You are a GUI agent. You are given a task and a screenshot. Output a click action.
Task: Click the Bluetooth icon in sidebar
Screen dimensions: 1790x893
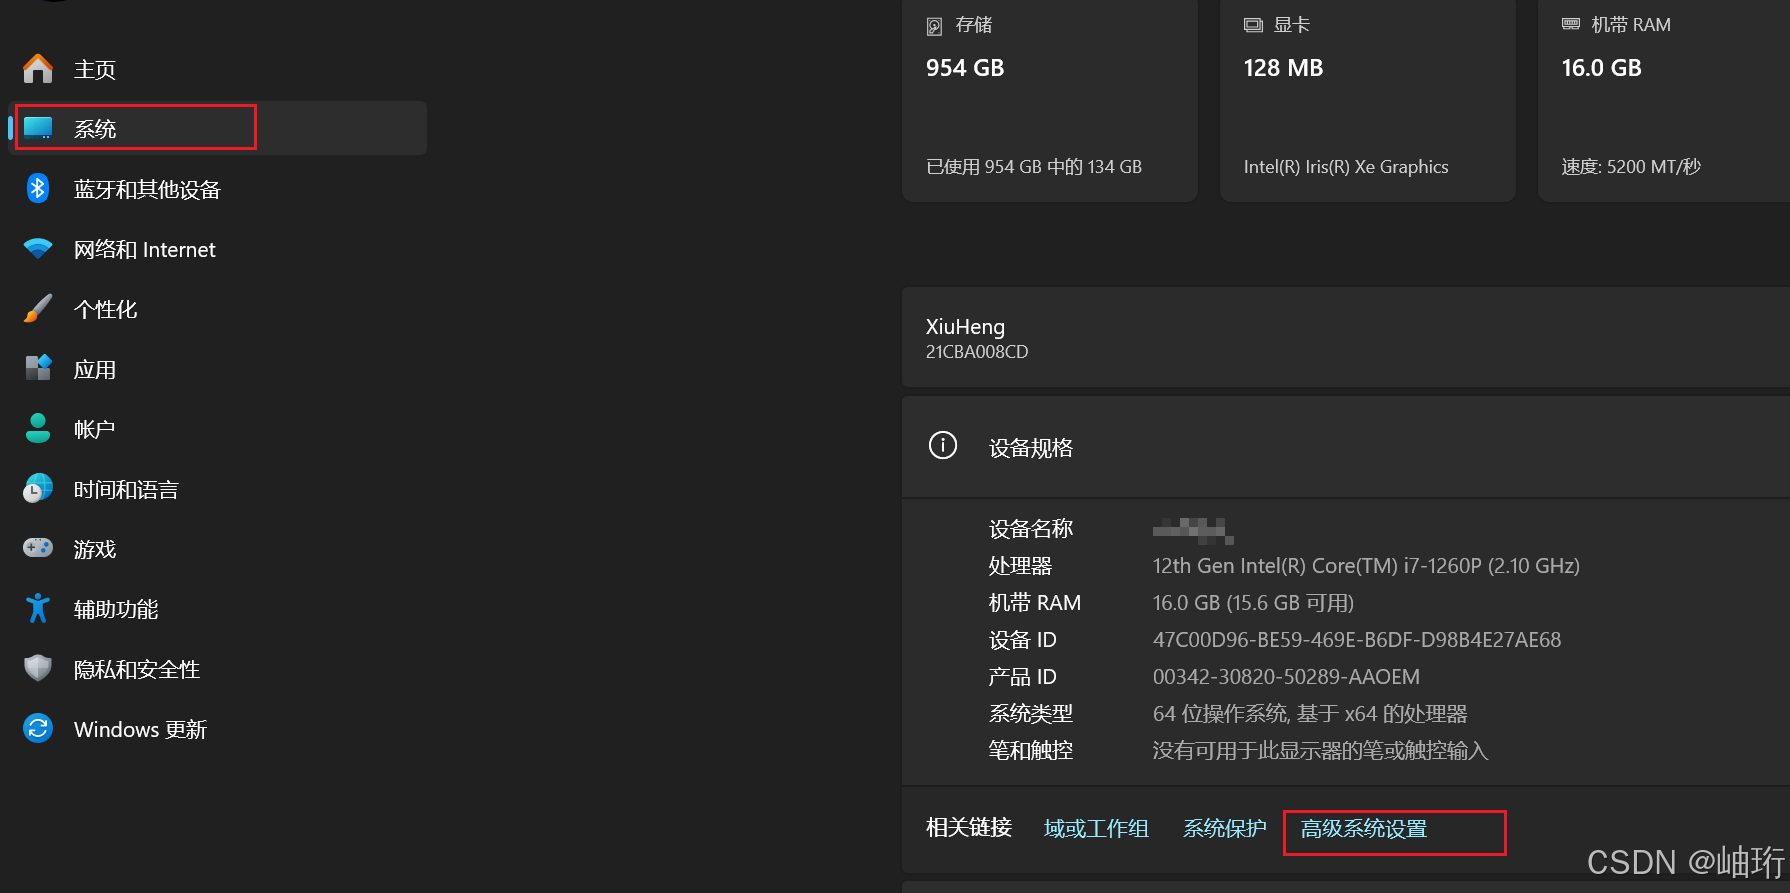[x=38, y=188]
